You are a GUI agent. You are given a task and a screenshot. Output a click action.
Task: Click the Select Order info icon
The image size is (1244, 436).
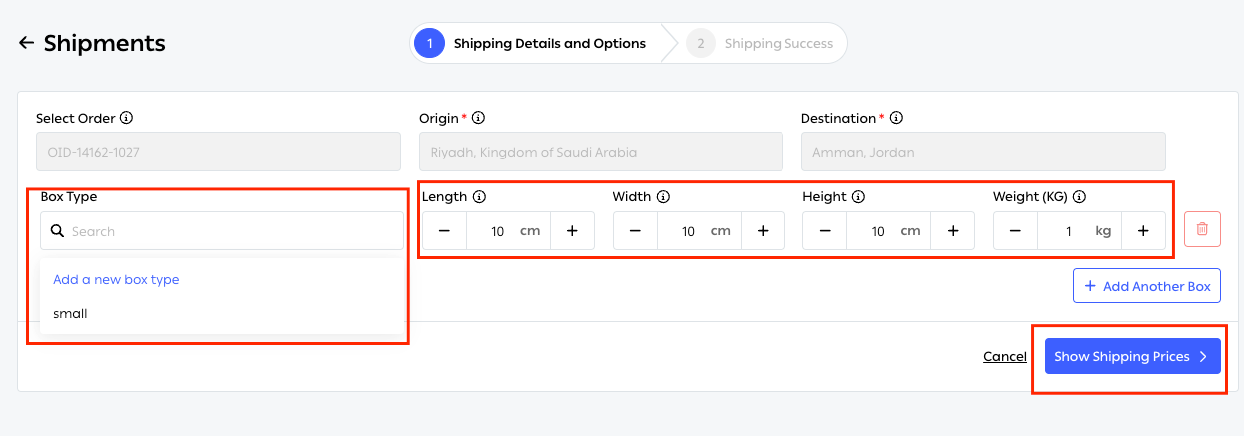pyautogui.click(x=126, y=118)
